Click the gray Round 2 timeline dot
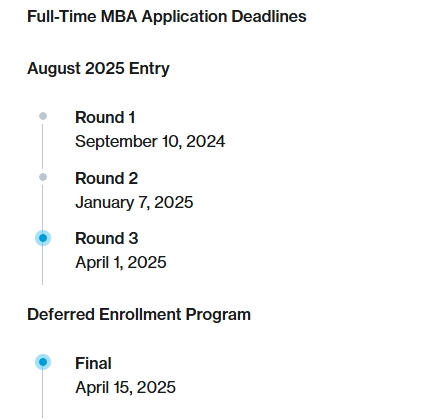The height and width of the screenshot is (420, 436). [43, 177]
